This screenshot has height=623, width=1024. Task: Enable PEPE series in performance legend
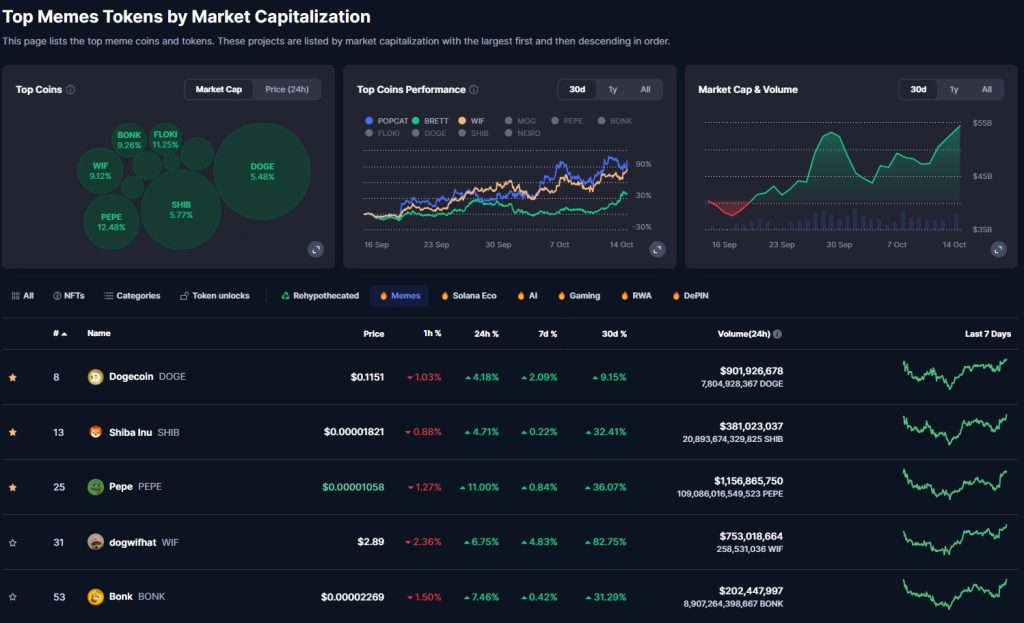click(x=567, y=121)
